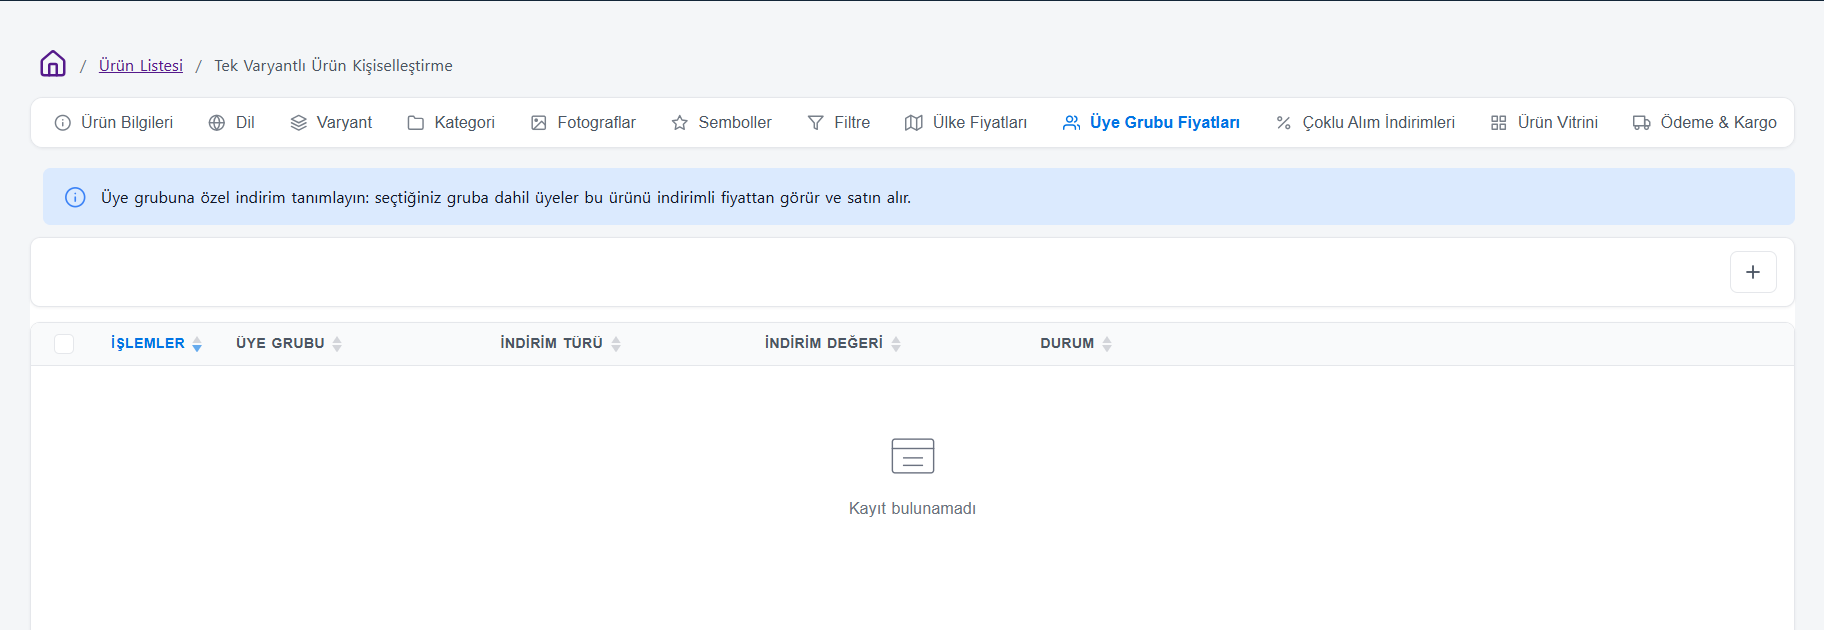Select the Filtre tab

tap(839, 122)
